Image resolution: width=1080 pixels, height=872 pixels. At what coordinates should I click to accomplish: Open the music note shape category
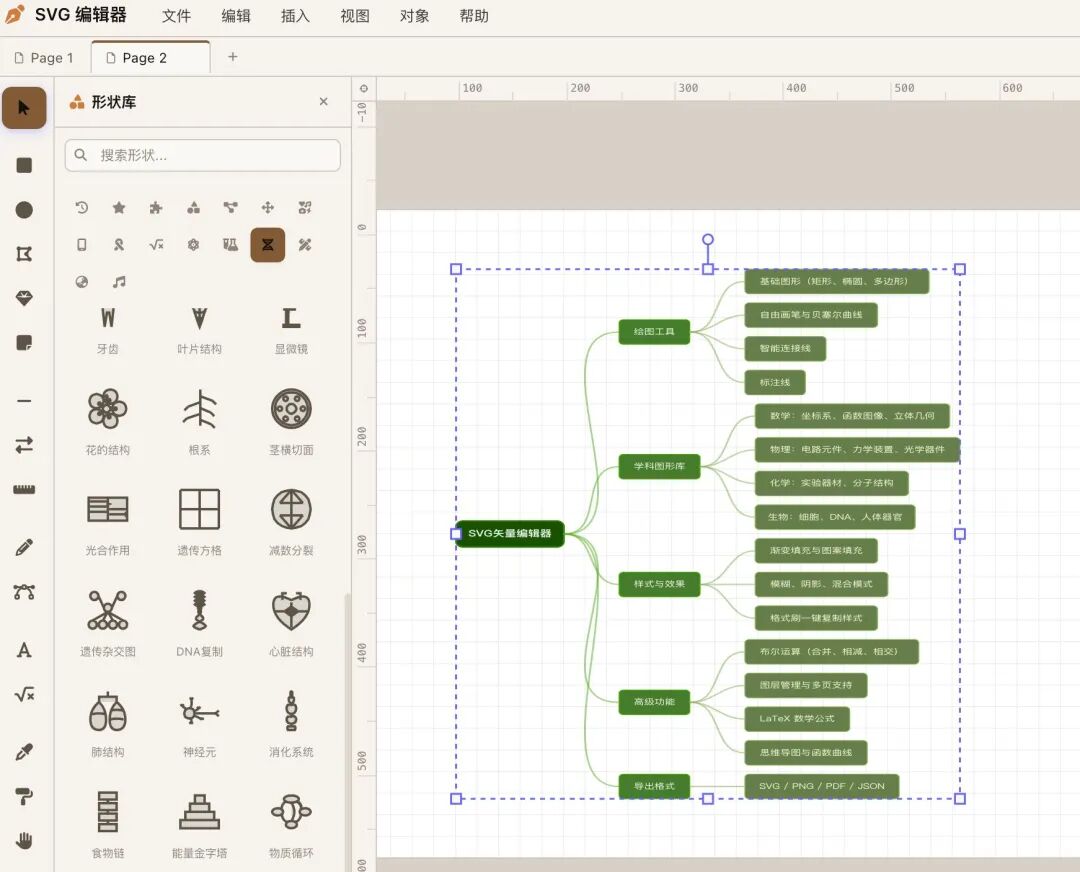point(119,282)
